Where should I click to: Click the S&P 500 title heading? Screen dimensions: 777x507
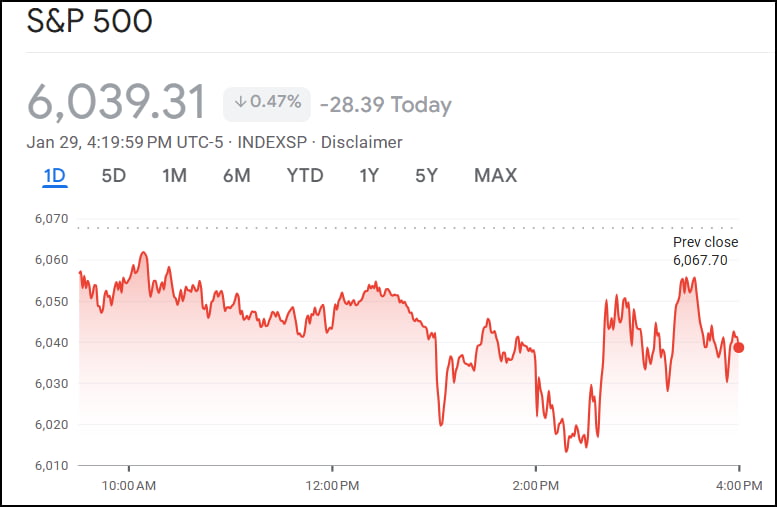tap(90, 21)
